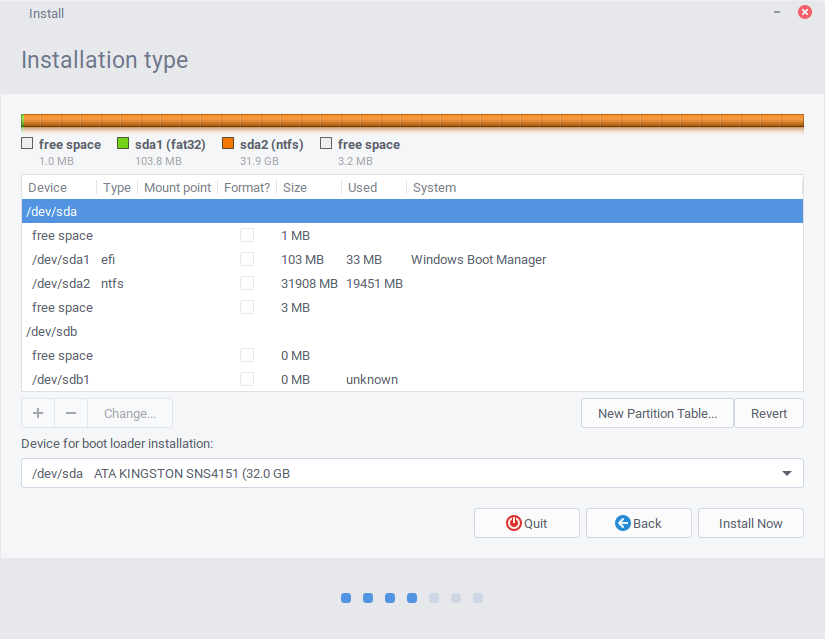825x639 pixels.
Task: Toggle format checkbox for 1 MB free space
Action: click(247, 235)
